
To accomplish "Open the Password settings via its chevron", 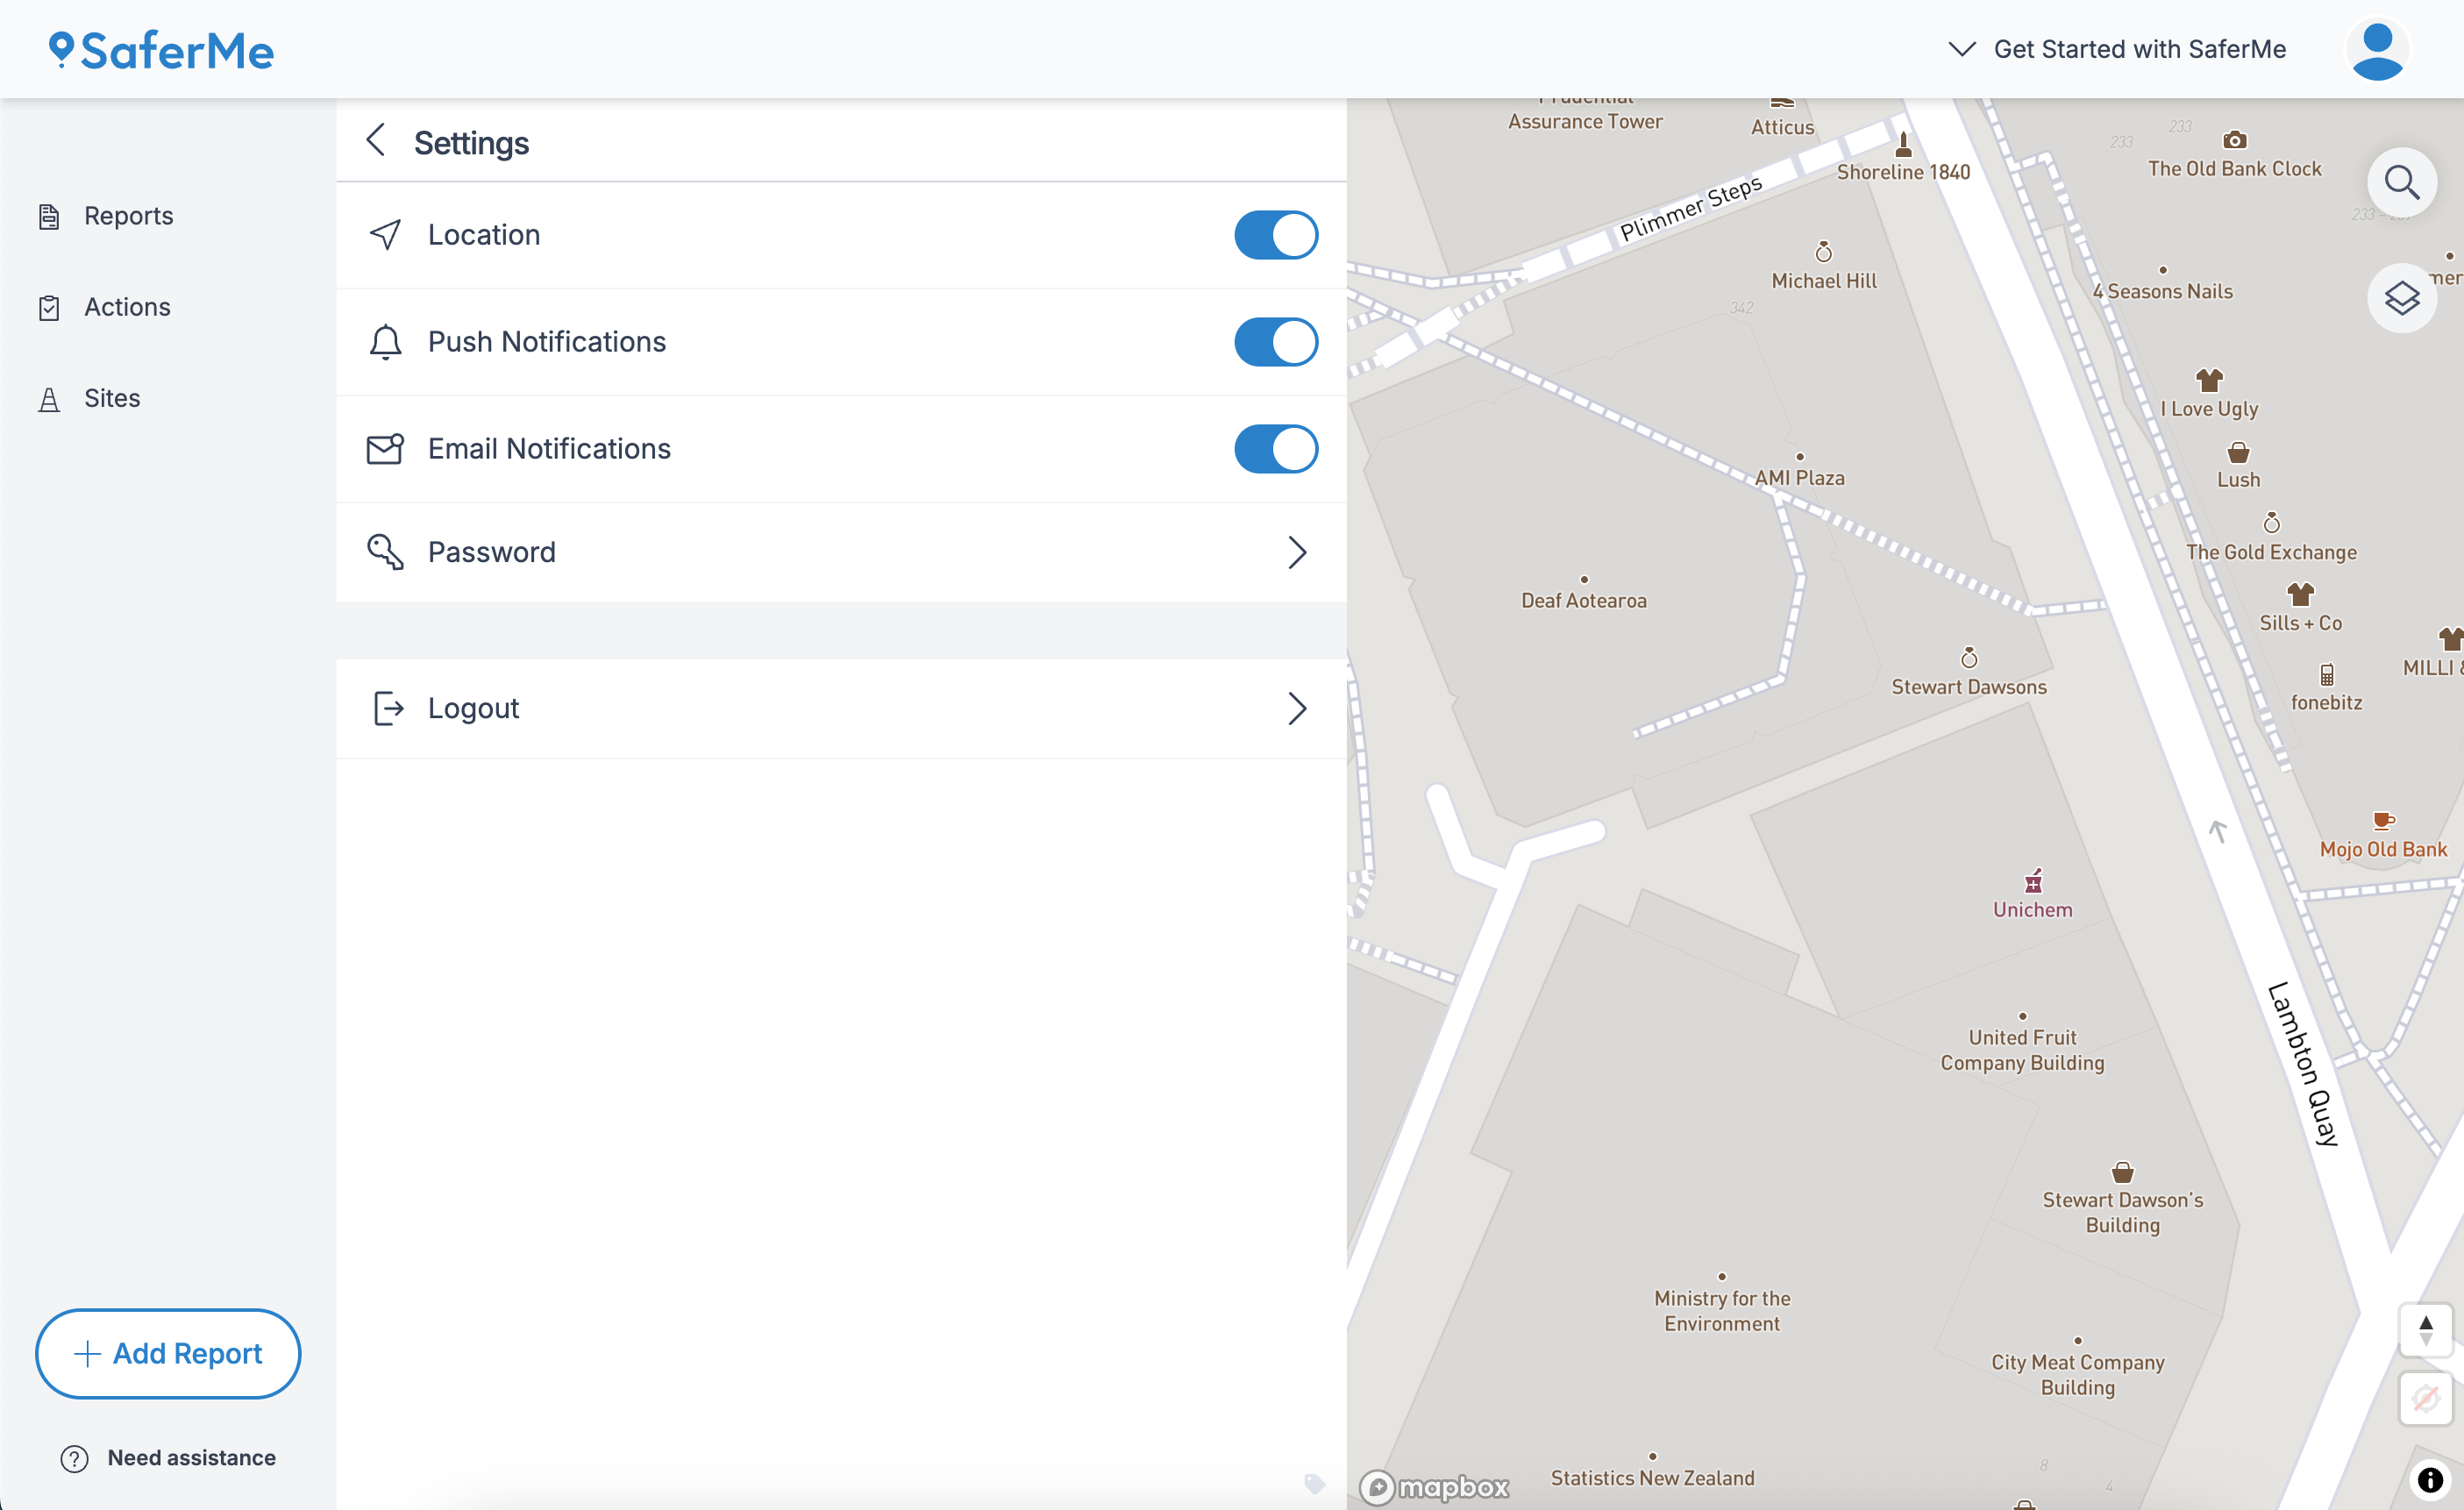I will pyautogui.click(x=1298, y=552).
